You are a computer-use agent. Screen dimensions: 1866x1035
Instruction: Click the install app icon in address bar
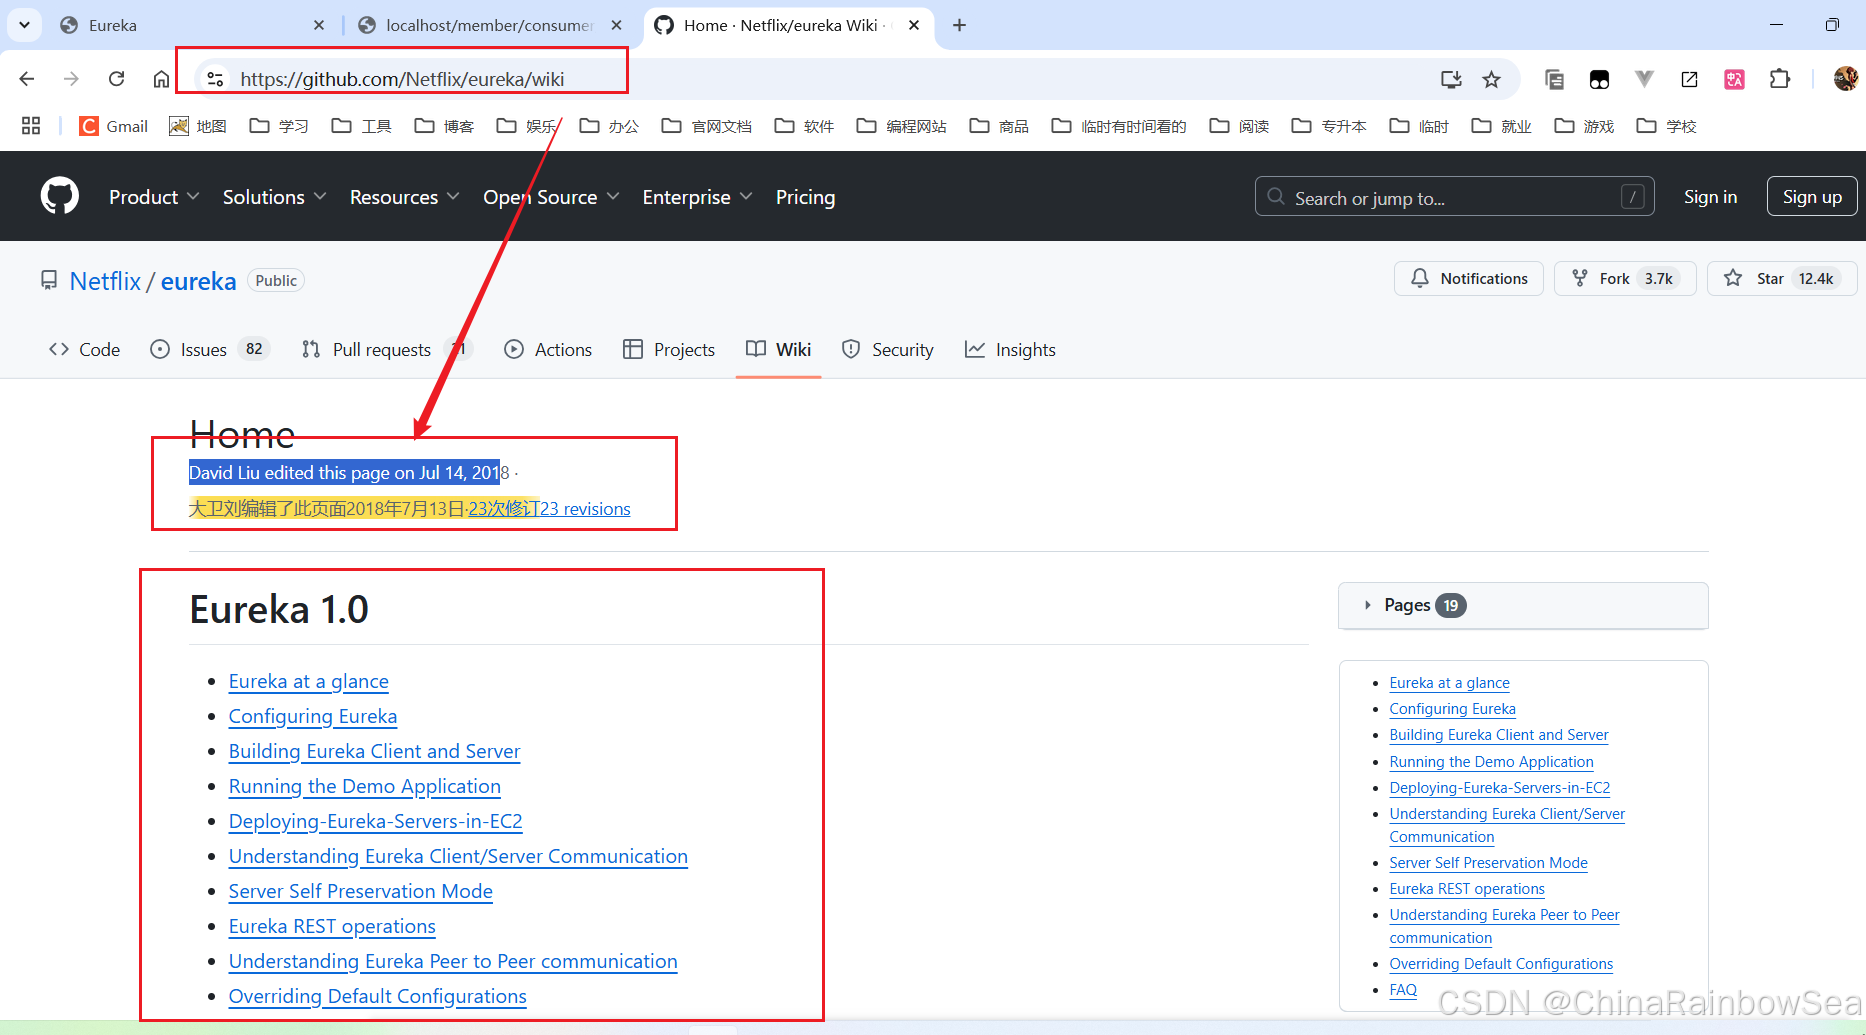(1450, 79)
